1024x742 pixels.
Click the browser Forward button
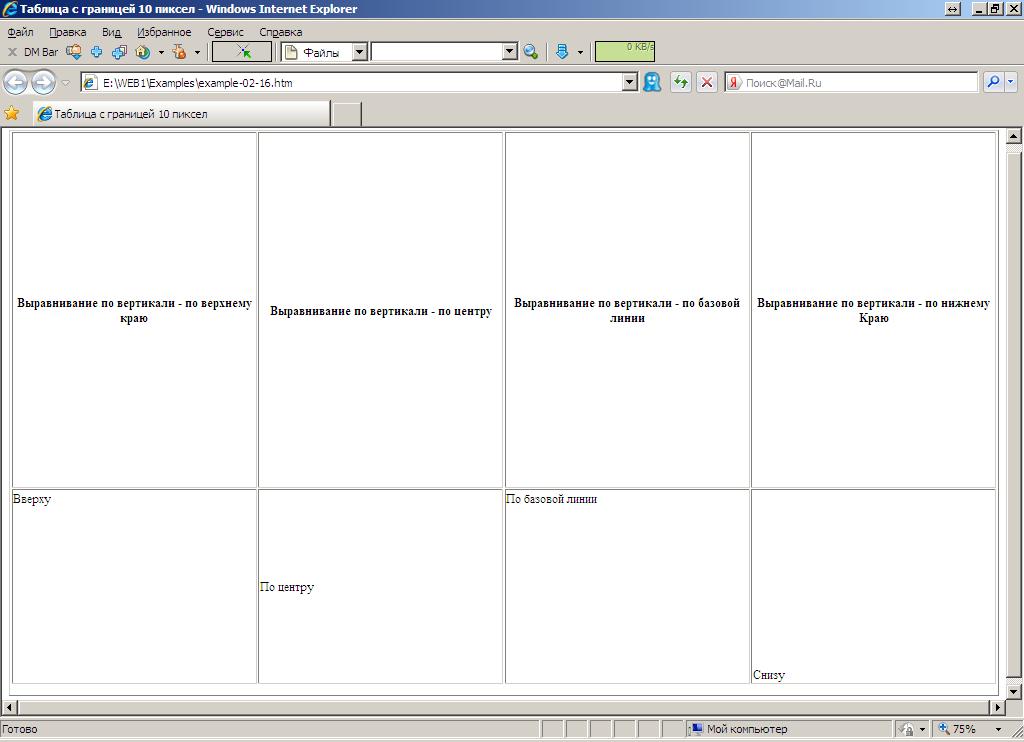[x=44, y=83]
